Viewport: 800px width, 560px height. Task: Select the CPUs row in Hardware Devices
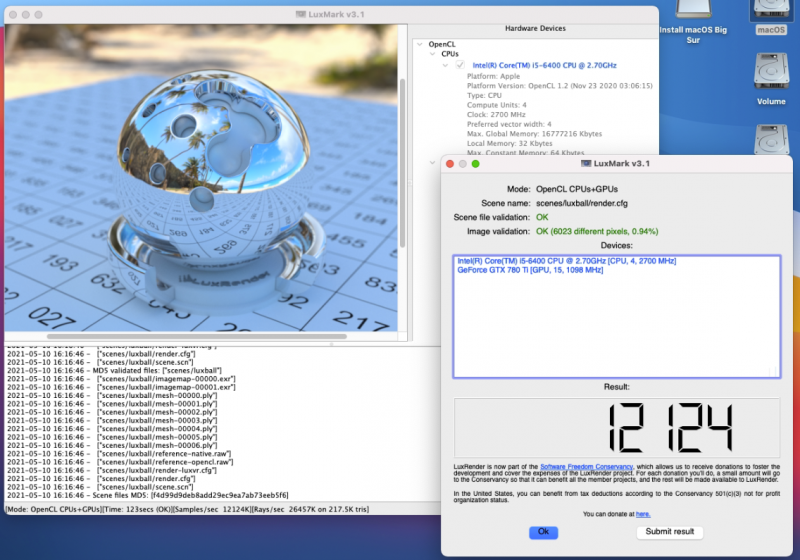450,54
